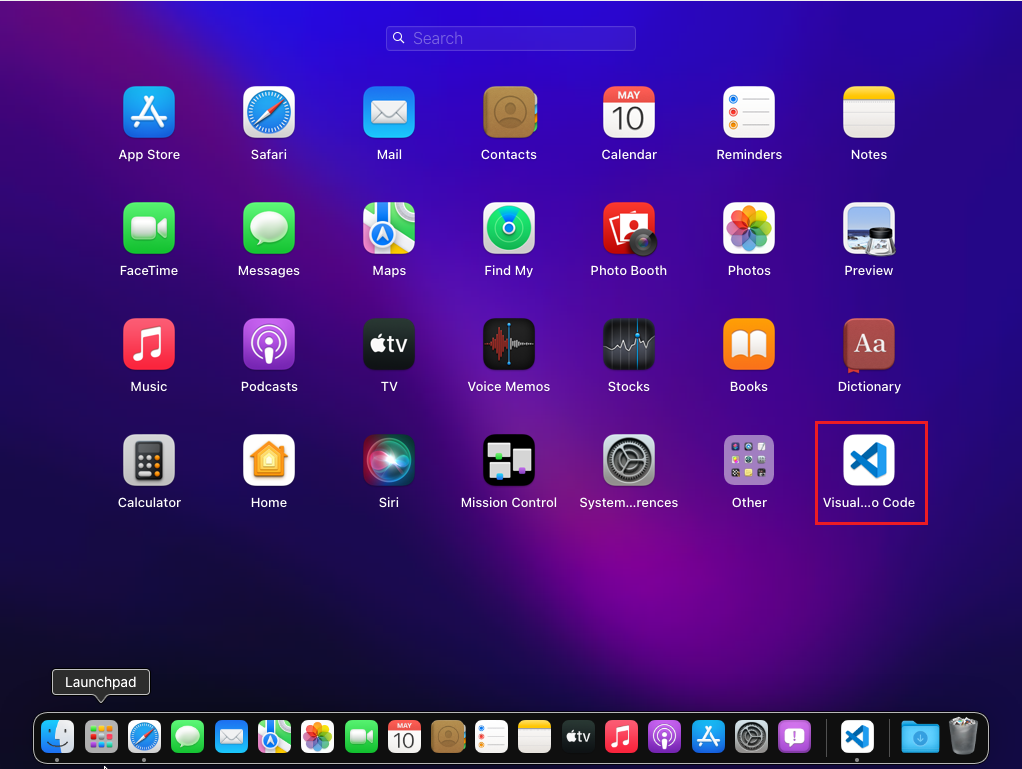This screenshot has width=1022, height=769.
Task: Open the Books app
Action: (748, 345)
